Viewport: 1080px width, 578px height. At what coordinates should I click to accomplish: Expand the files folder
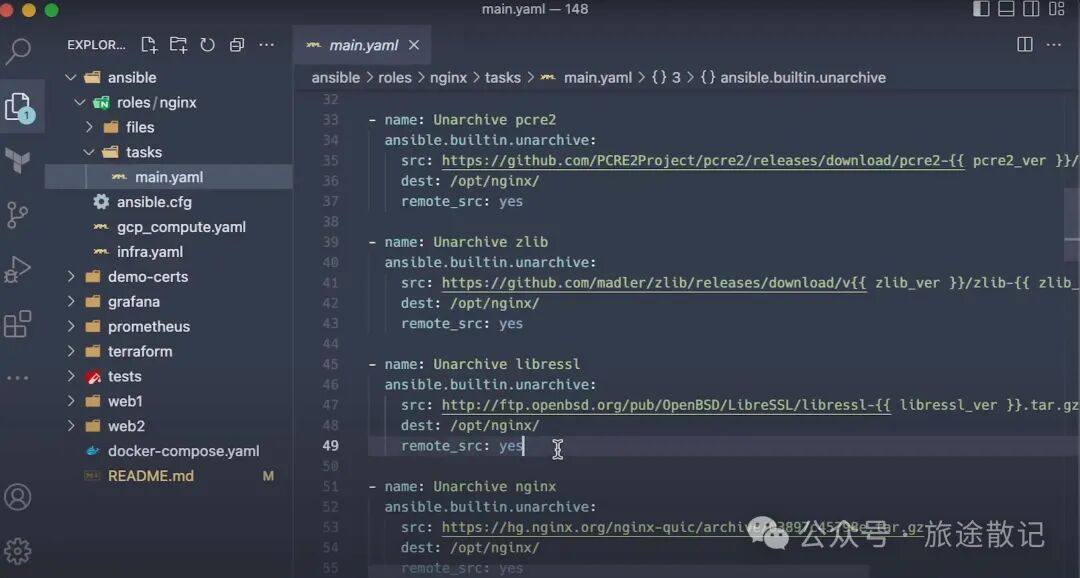pos(90,127)
